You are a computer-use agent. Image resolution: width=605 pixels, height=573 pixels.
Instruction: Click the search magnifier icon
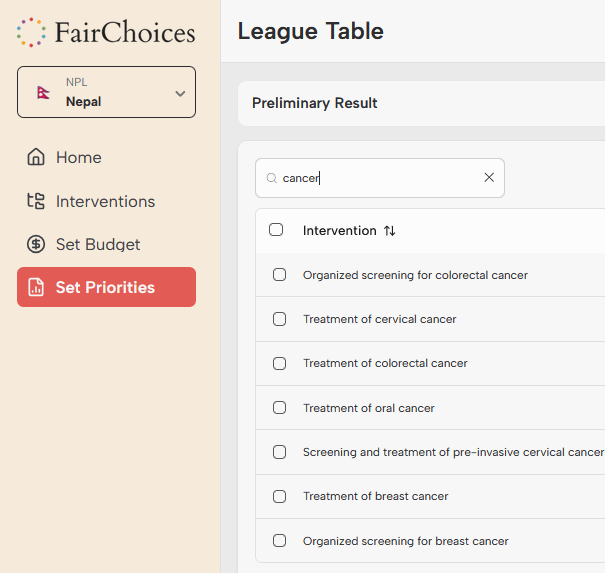271,178
